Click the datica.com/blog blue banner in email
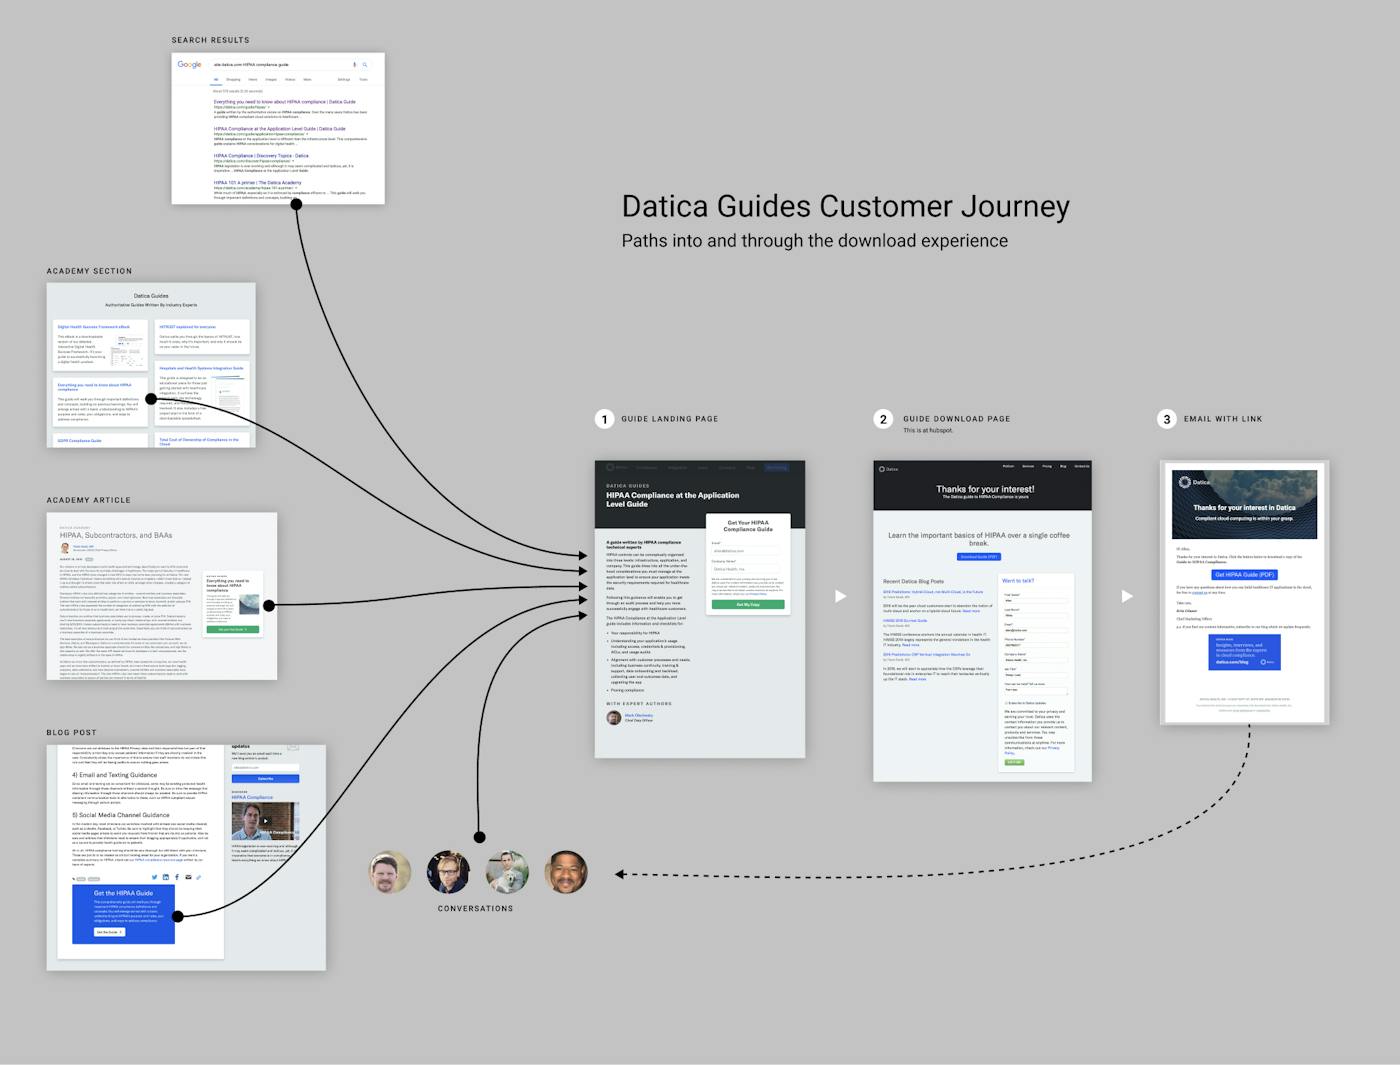 coord(1245,652)
